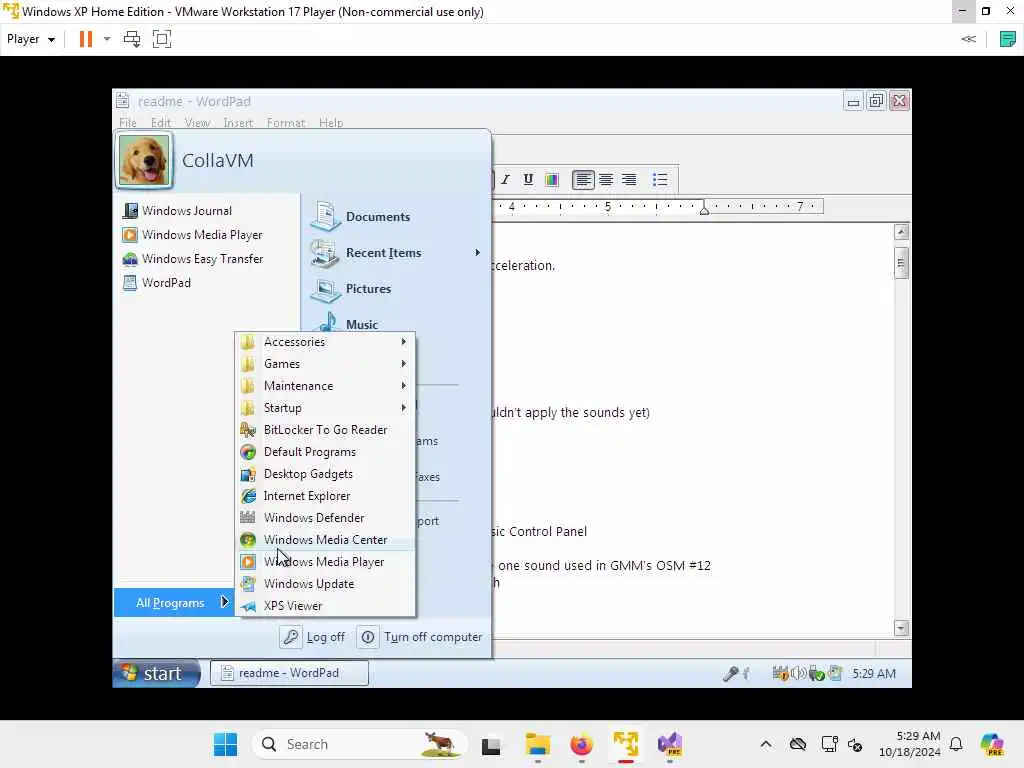Click the XP tray volume icon
This screenshot has width=1024, height=768.
coord(798,673)
